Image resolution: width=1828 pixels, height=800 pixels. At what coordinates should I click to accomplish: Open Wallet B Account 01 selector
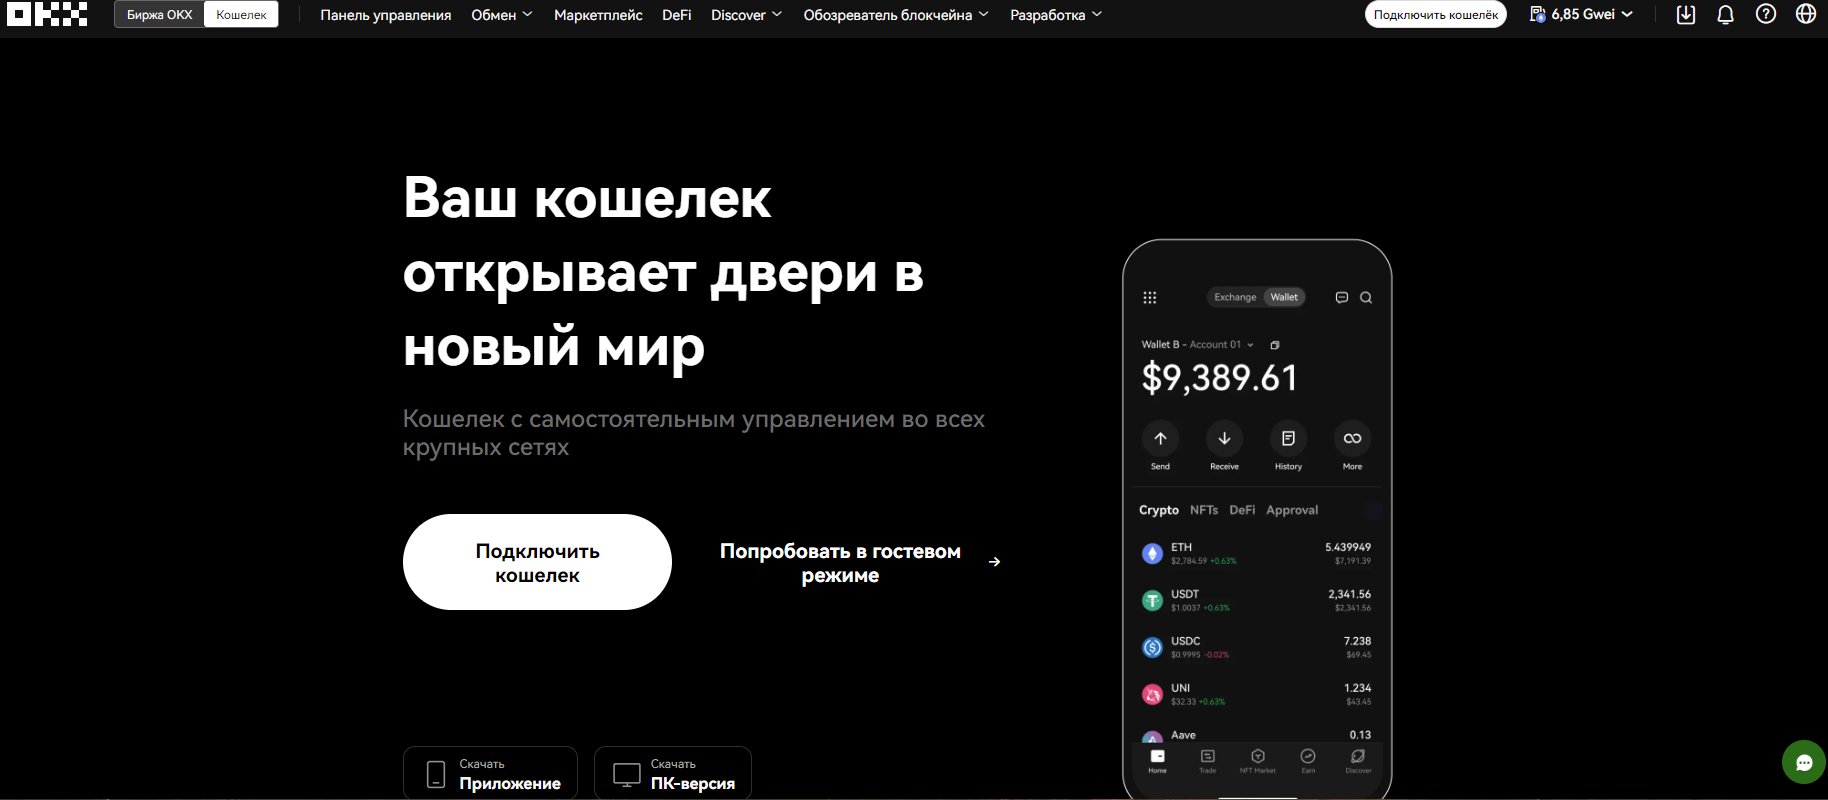click(1198, 345)
